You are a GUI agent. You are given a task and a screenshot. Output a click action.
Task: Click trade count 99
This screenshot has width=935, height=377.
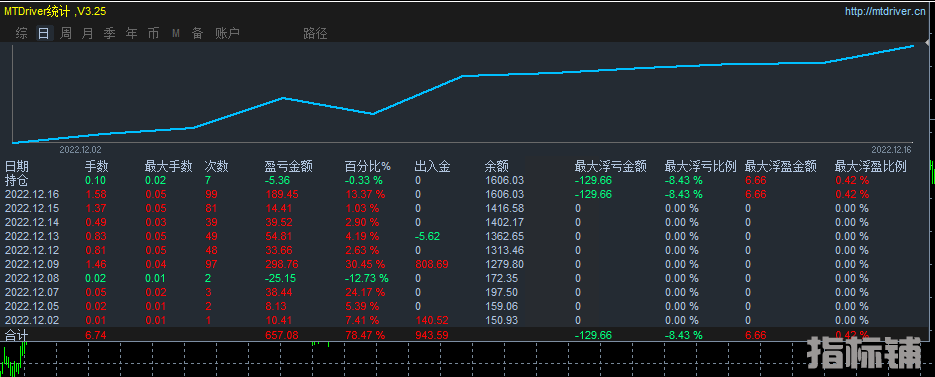[210, 194]
